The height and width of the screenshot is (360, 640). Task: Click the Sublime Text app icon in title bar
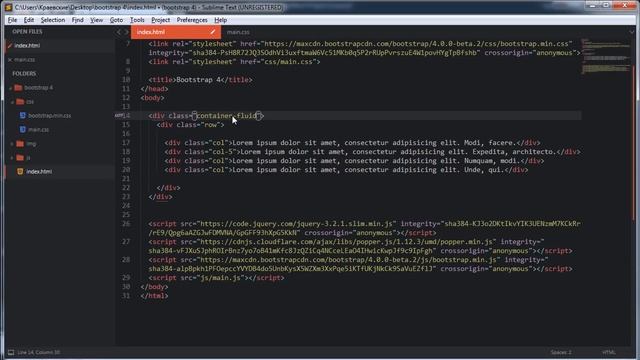click(x=8, y=7)
